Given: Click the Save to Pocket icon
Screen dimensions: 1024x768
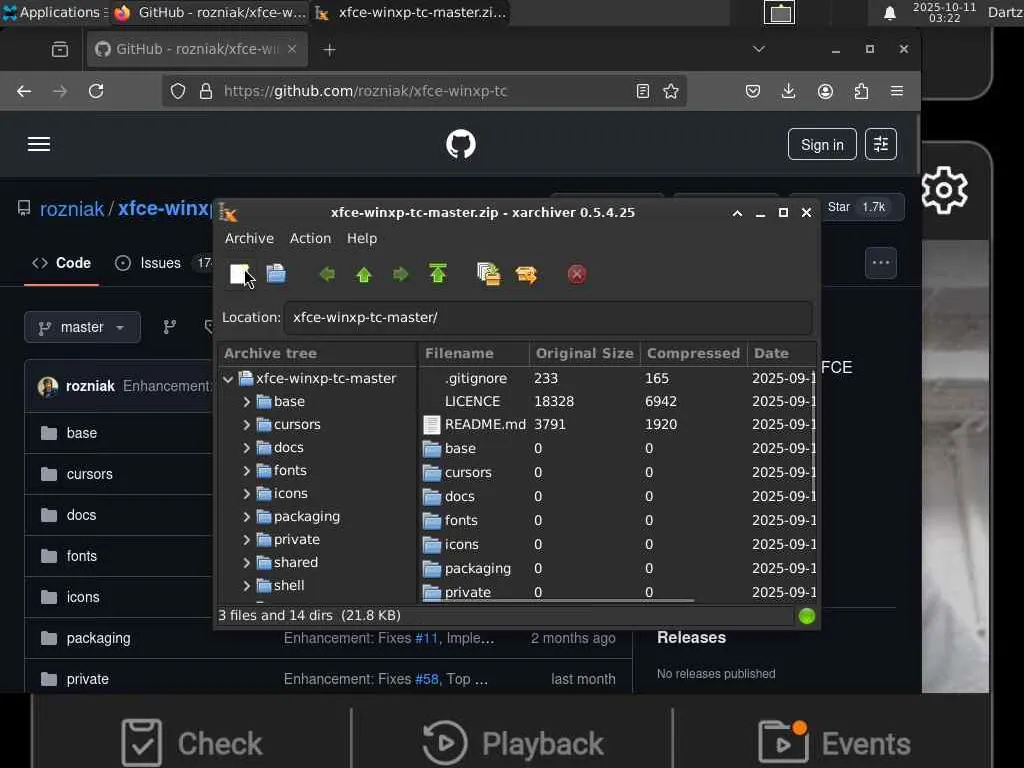Looking at the screenshot, I should click(753, 91).
